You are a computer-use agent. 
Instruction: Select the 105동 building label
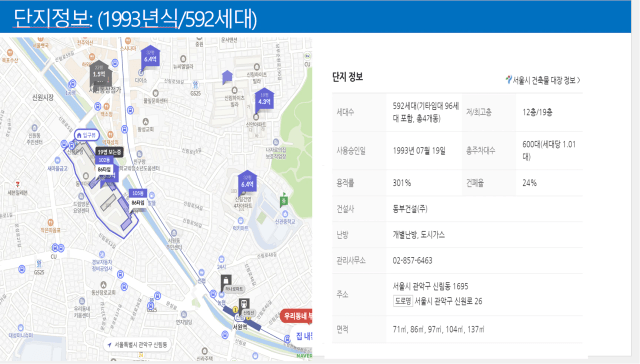[x=138, y=193]
